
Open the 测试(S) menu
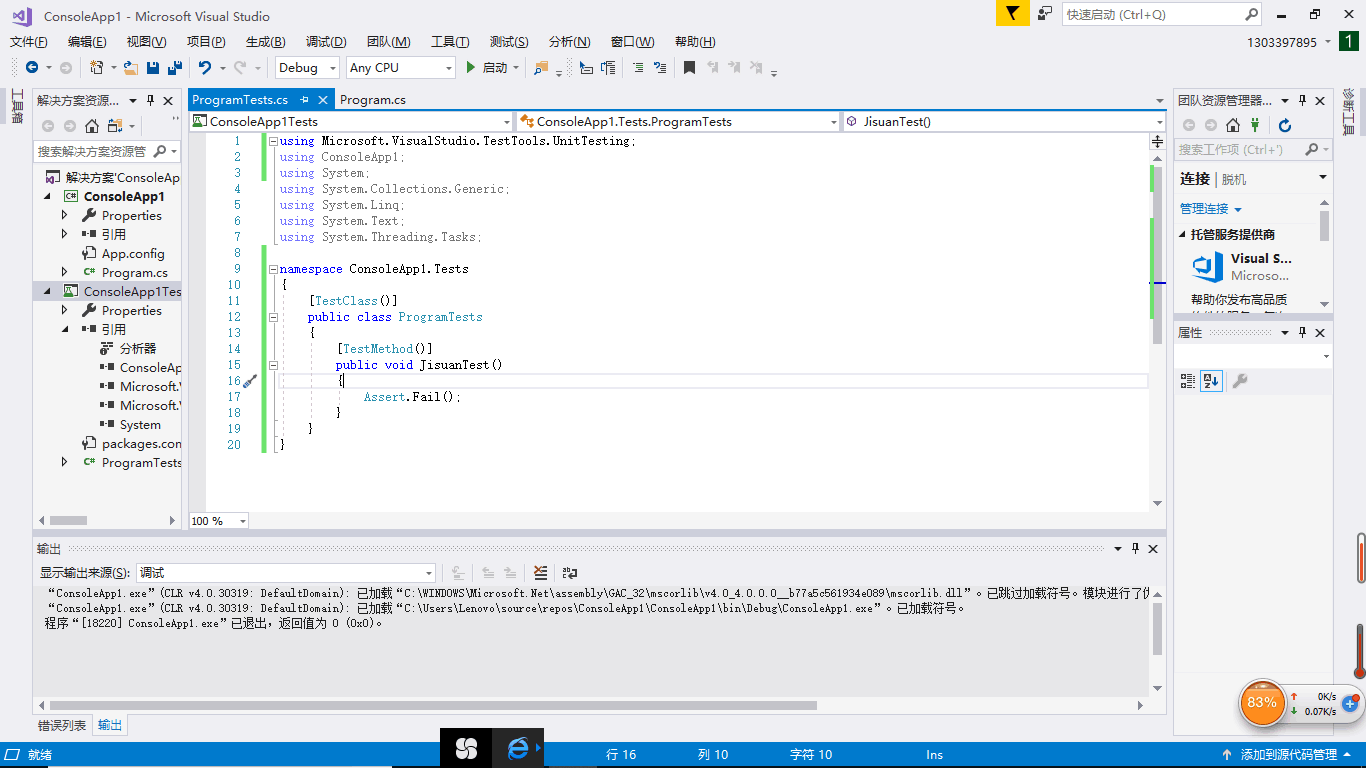coord(509,42)
